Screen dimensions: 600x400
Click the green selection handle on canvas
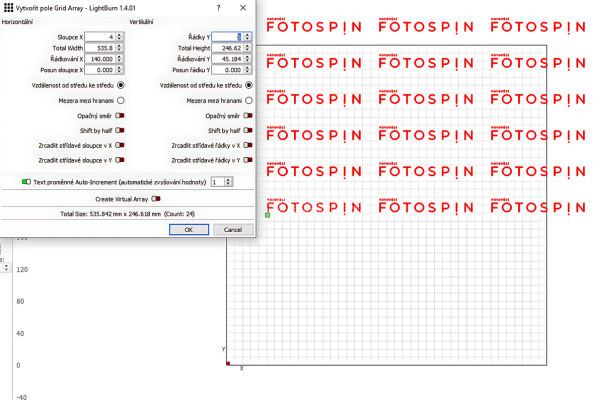tap(267, 215)
